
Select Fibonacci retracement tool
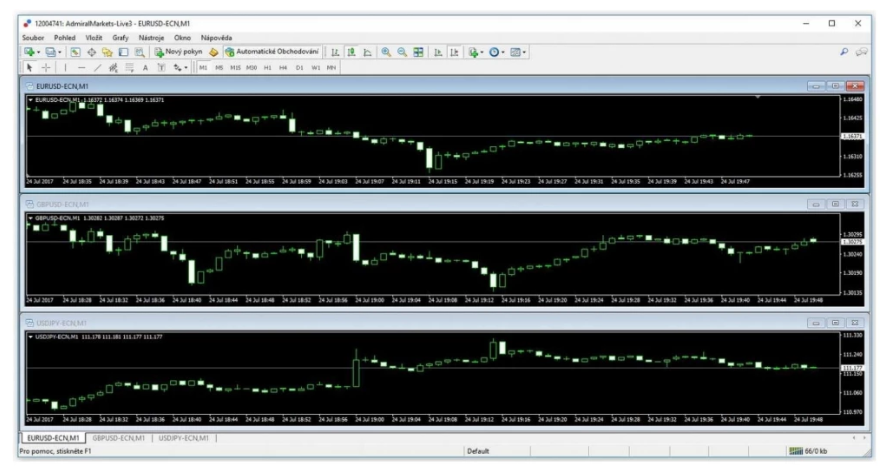click(x=129, y=67)
